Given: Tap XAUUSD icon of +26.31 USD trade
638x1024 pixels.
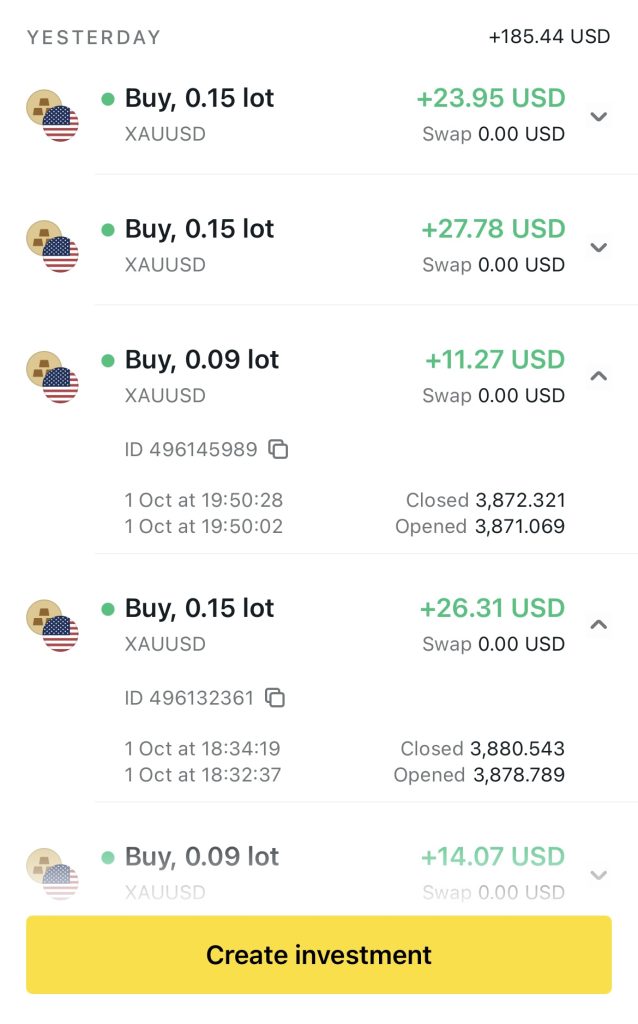Looking at the screenshot, I should (52, 626).
